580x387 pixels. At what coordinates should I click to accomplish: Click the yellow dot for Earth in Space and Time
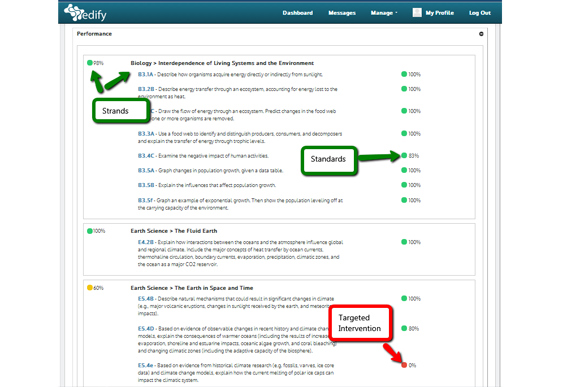90,287
